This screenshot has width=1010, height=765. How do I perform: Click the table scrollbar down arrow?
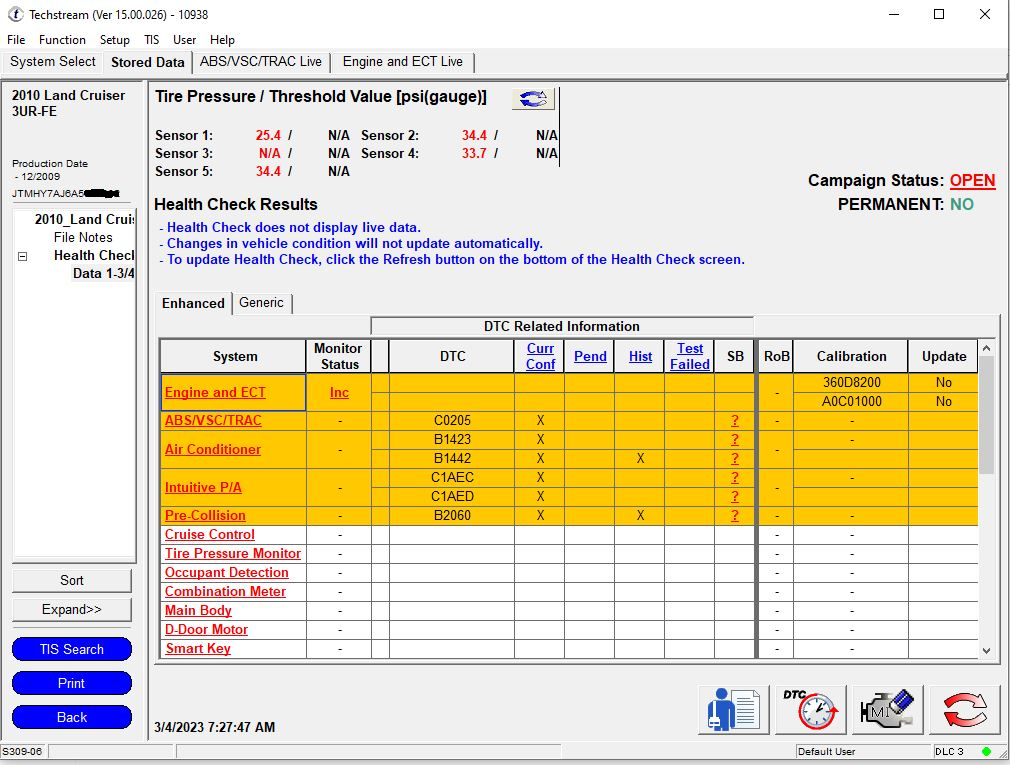986,650
